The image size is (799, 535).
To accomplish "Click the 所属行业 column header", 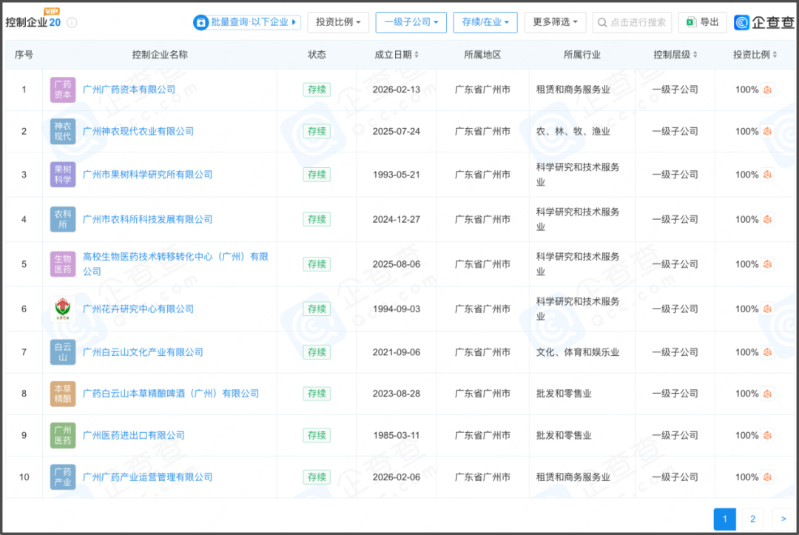I will point(582,55).
